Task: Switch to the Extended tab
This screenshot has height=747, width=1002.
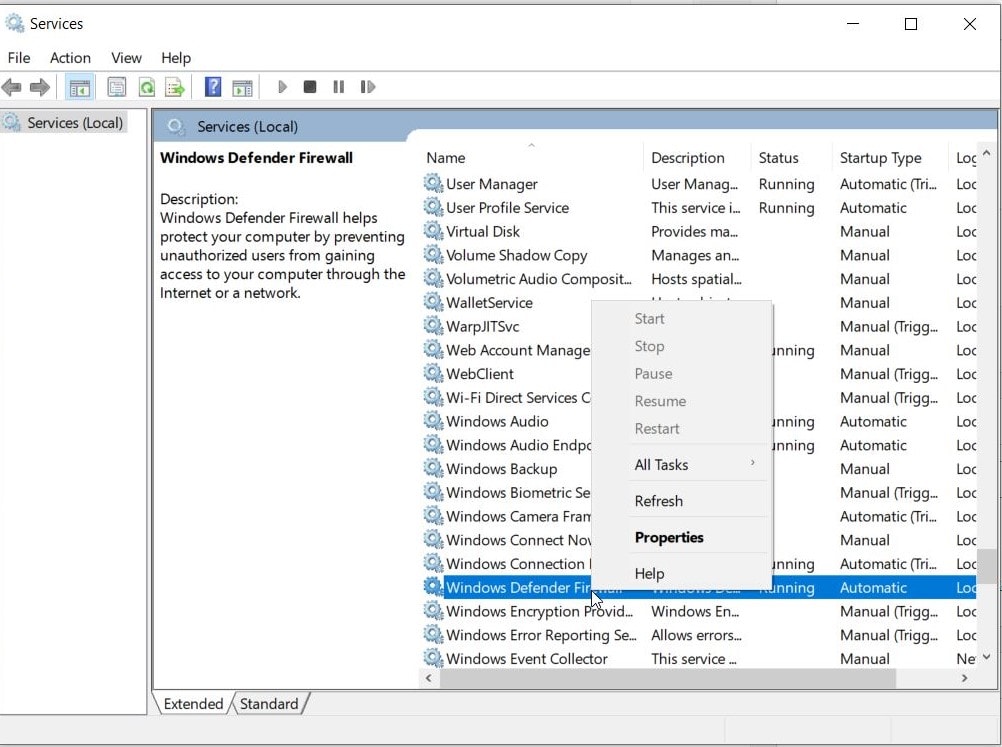Action: pyautogui.click(x=193, y=704)
